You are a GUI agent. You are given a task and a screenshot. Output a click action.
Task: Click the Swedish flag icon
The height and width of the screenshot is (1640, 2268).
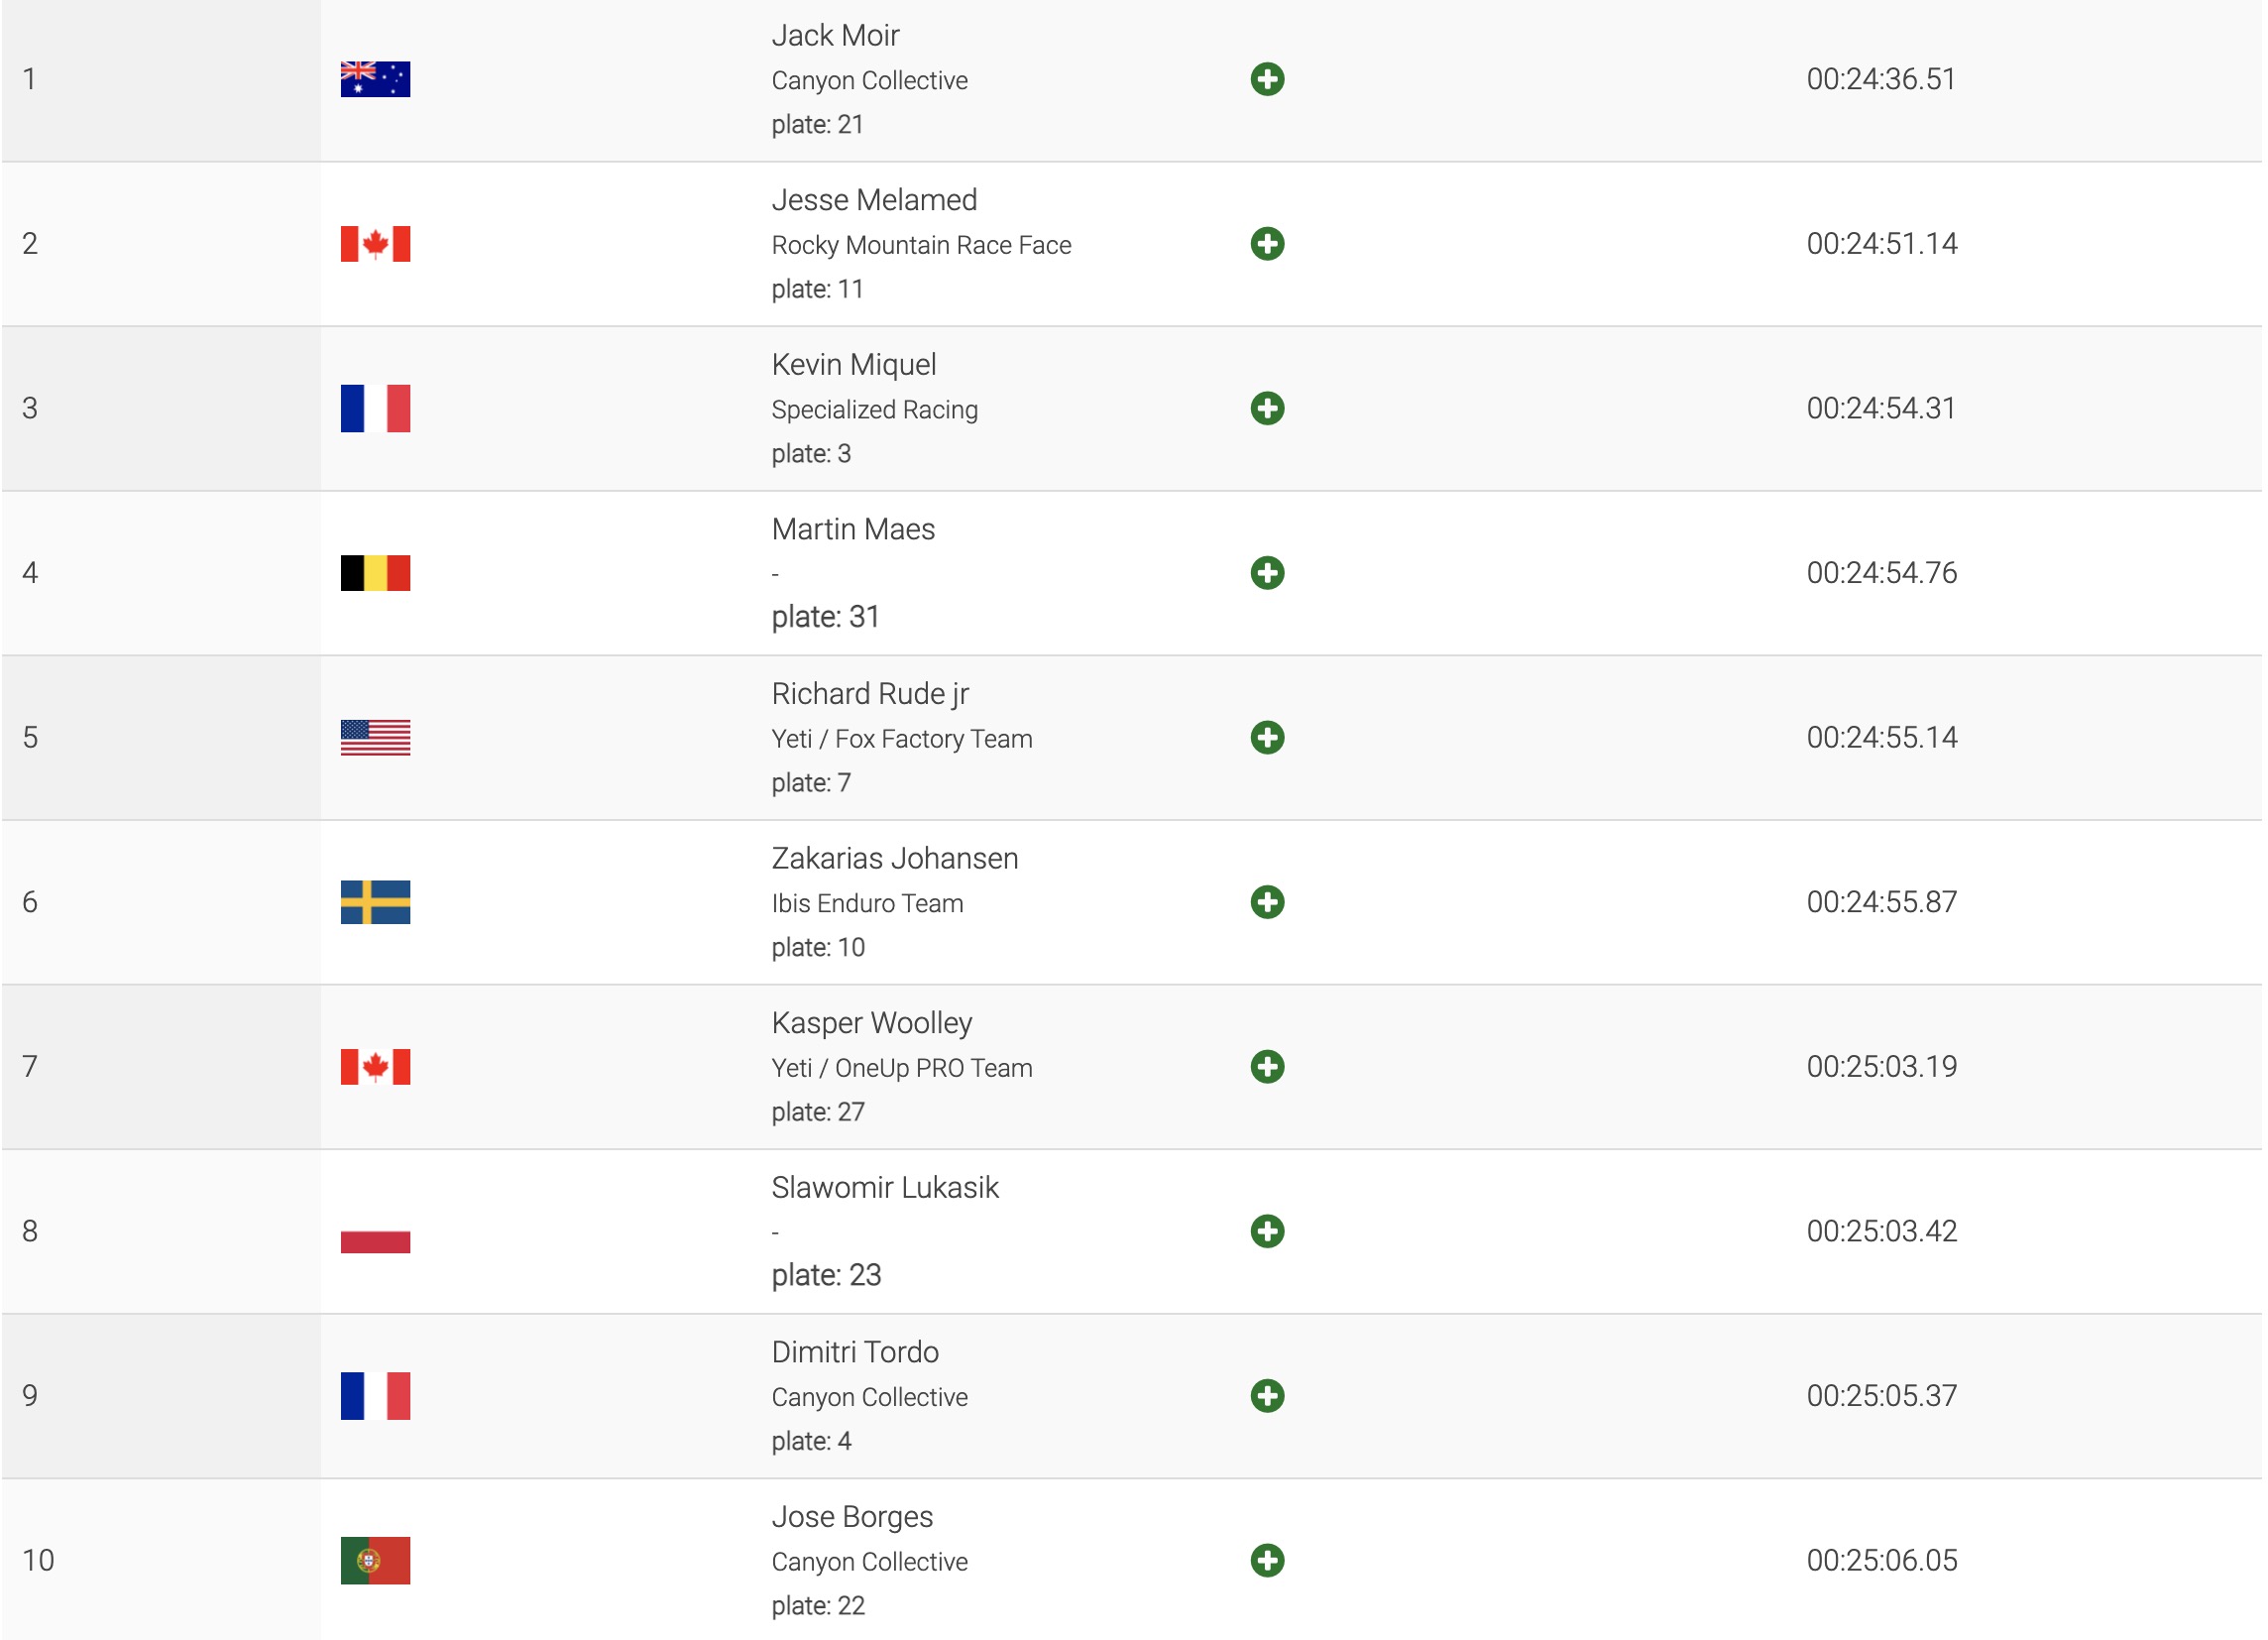coord(375,902)
